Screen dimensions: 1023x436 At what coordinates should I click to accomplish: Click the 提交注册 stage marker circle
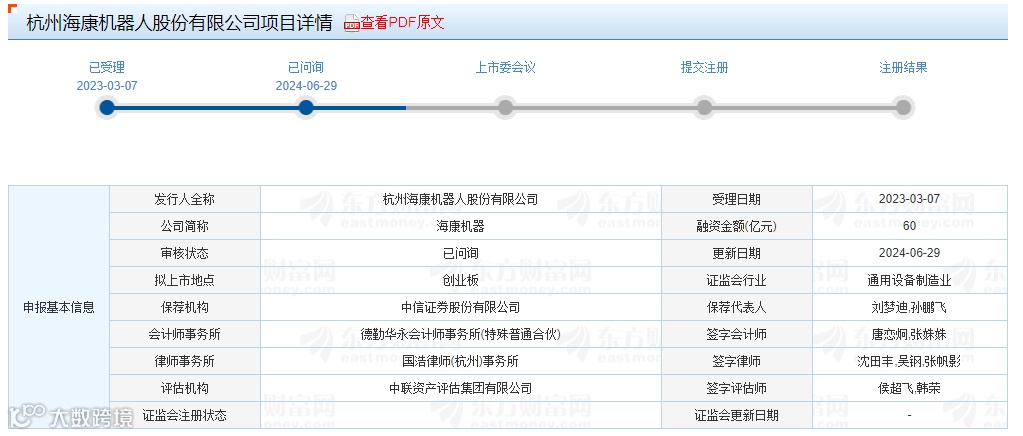(704, 108)
